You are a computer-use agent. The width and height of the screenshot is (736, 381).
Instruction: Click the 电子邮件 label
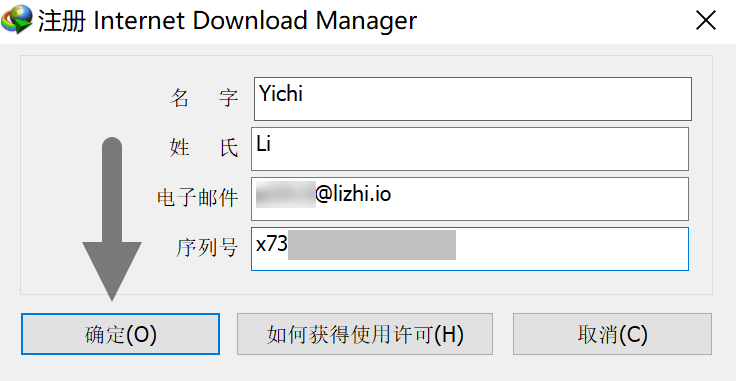(x=198, y=198)
